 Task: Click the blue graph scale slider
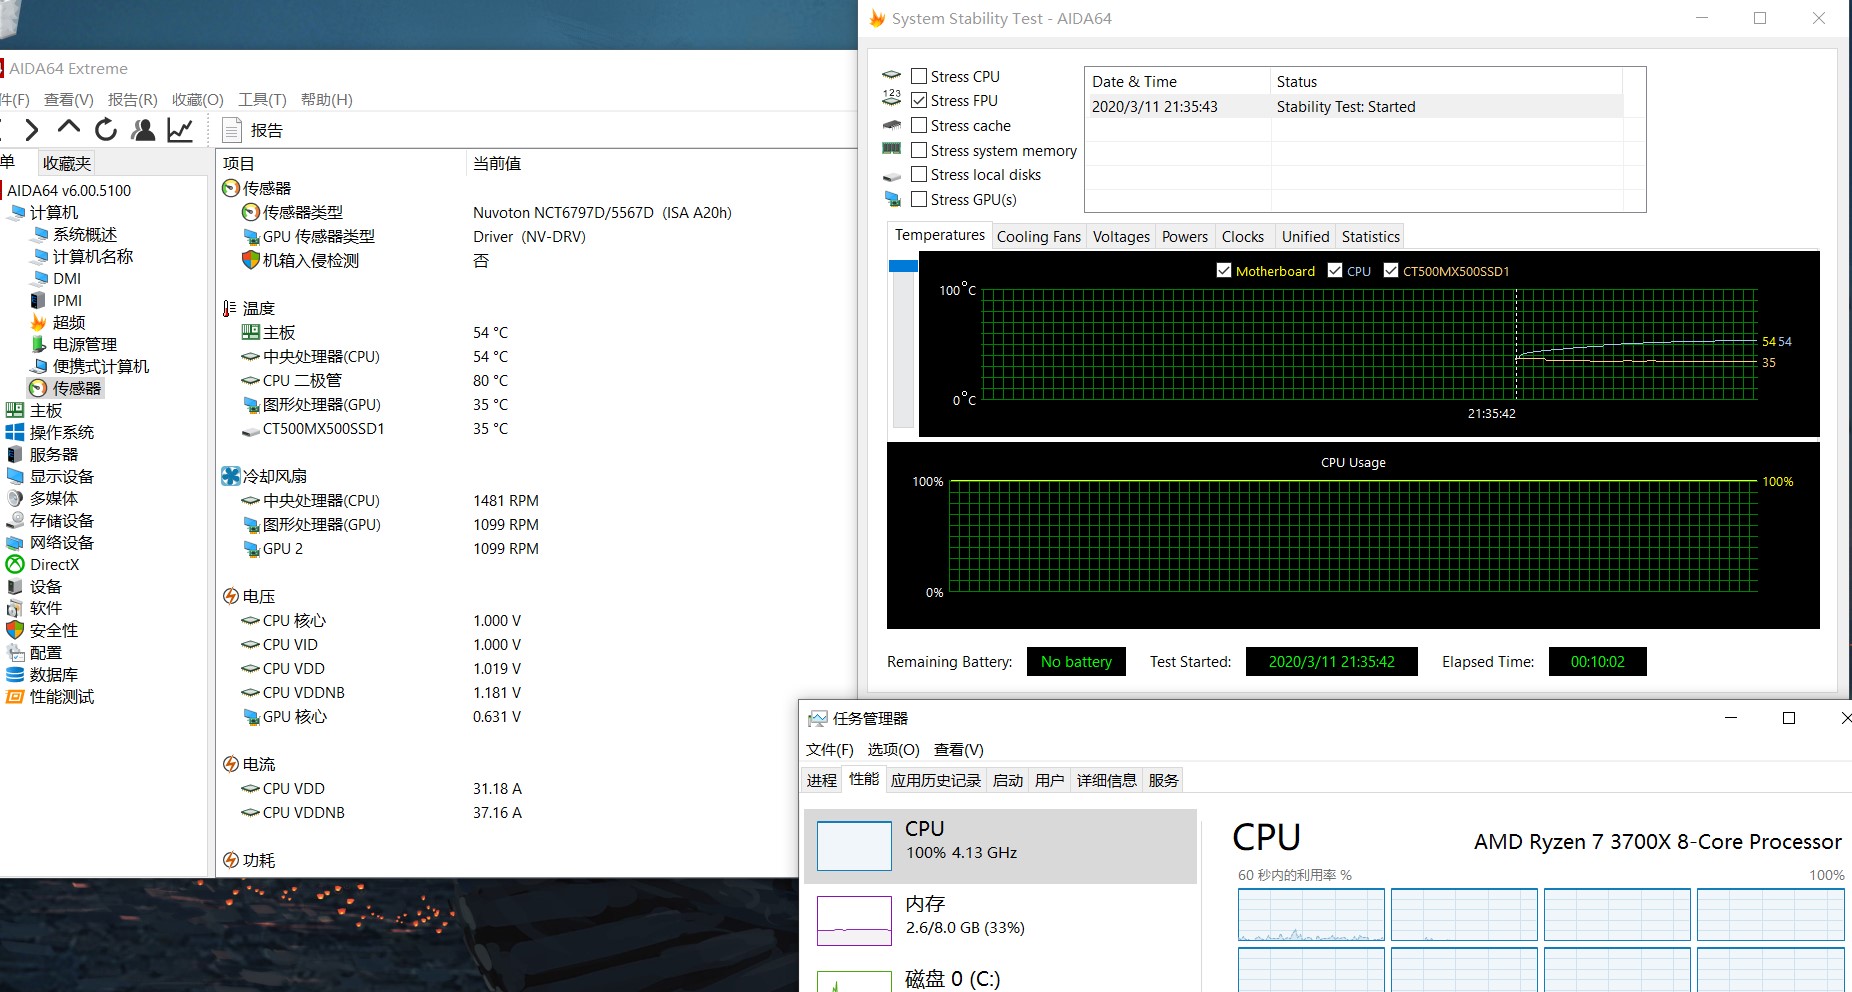pyautogui.click(x=903, y=266)
